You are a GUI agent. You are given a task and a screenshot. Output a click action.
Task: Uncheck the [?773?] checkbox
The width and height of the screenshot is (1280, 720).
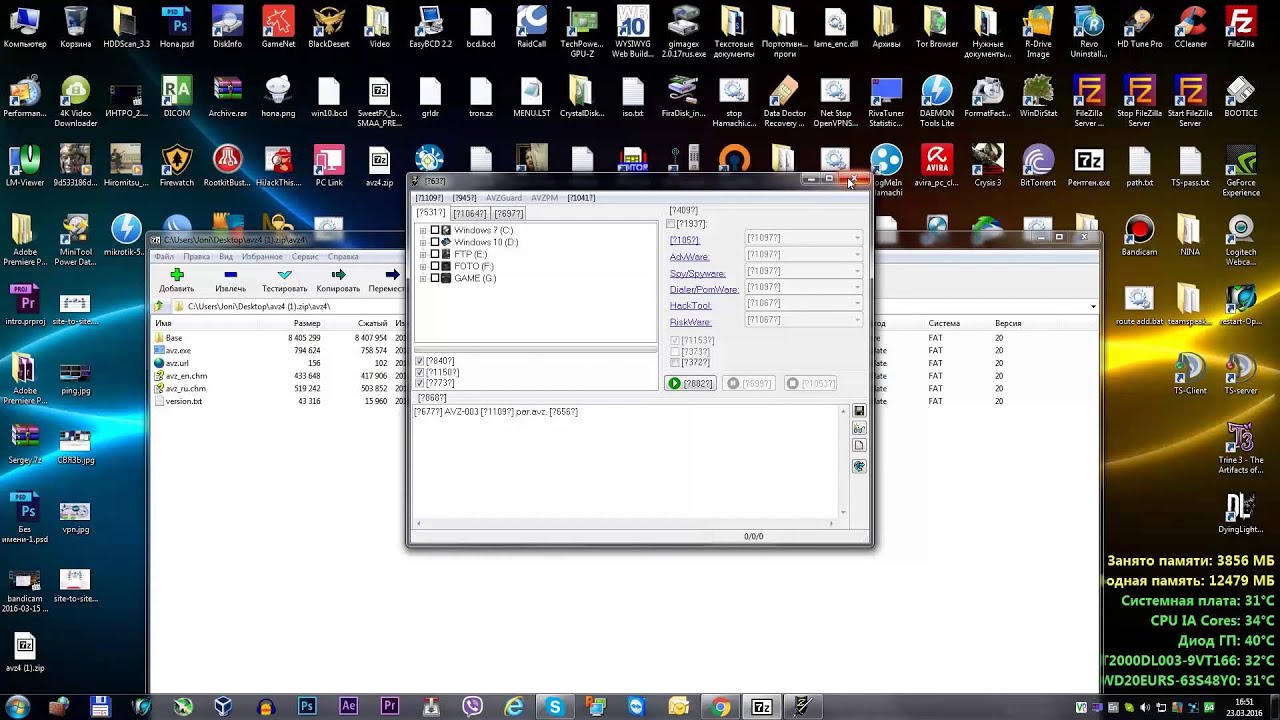[420, 383]
